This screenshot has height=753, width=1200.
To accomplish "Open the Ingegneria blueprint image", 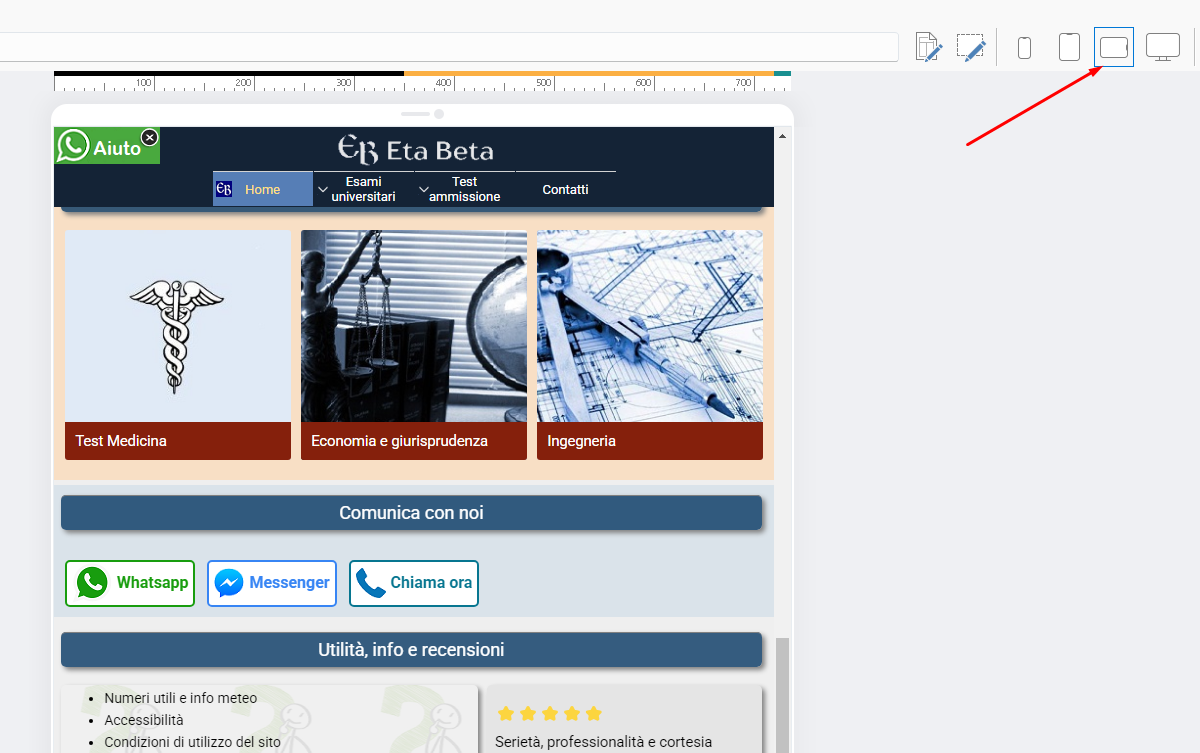I will 650,326.
